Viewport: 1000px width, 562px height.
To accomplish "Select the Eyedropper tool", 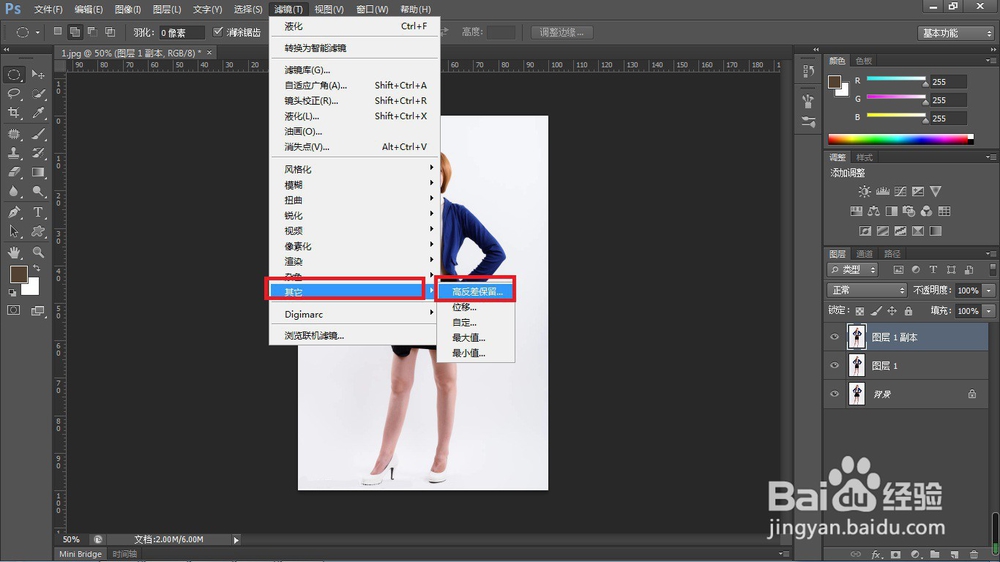I will (38, 113).
